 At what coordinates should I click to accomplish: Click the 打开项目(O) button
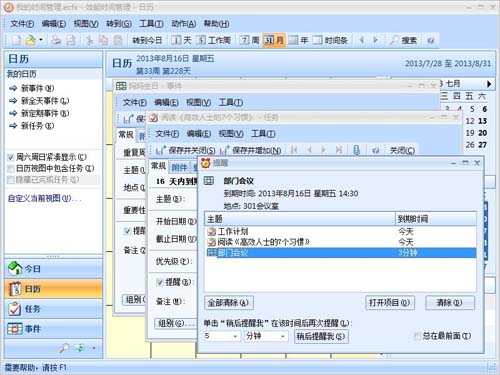(390, 303)
